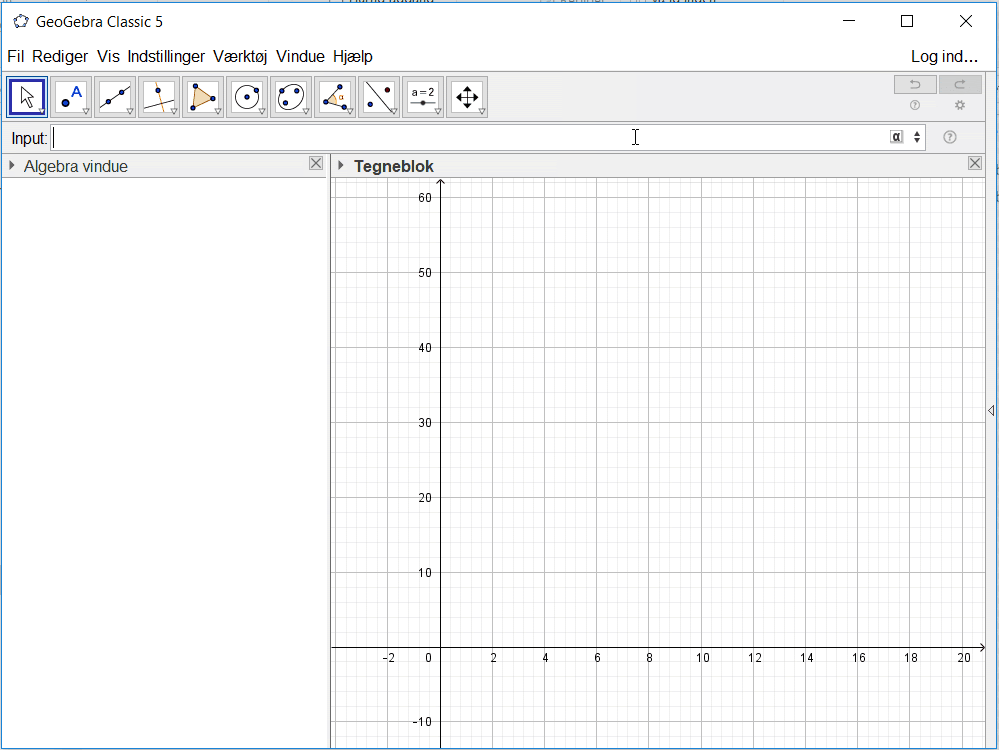Open Line tool submenu arrow
This screenshot has height=750, width=999.
click(x=130, y=112)
